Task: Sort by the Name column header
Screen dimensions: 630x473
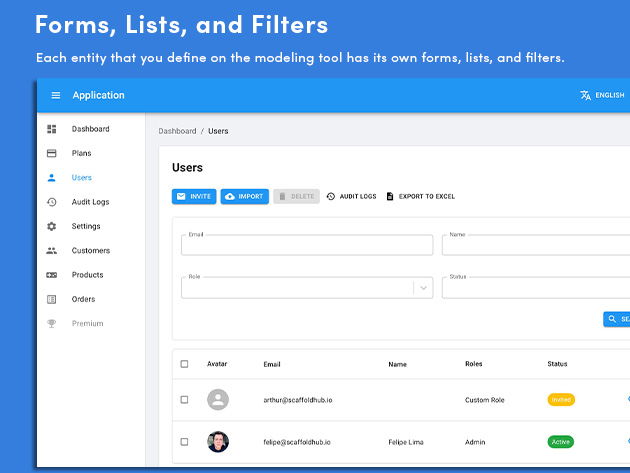Action: [397, 364]
